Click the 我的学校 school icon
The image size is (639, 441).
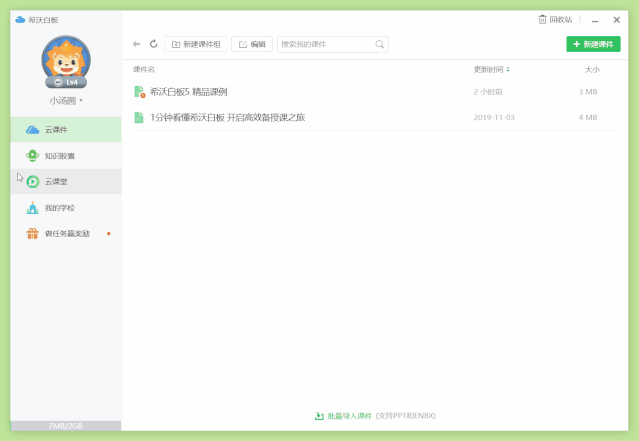click(33, 207)
